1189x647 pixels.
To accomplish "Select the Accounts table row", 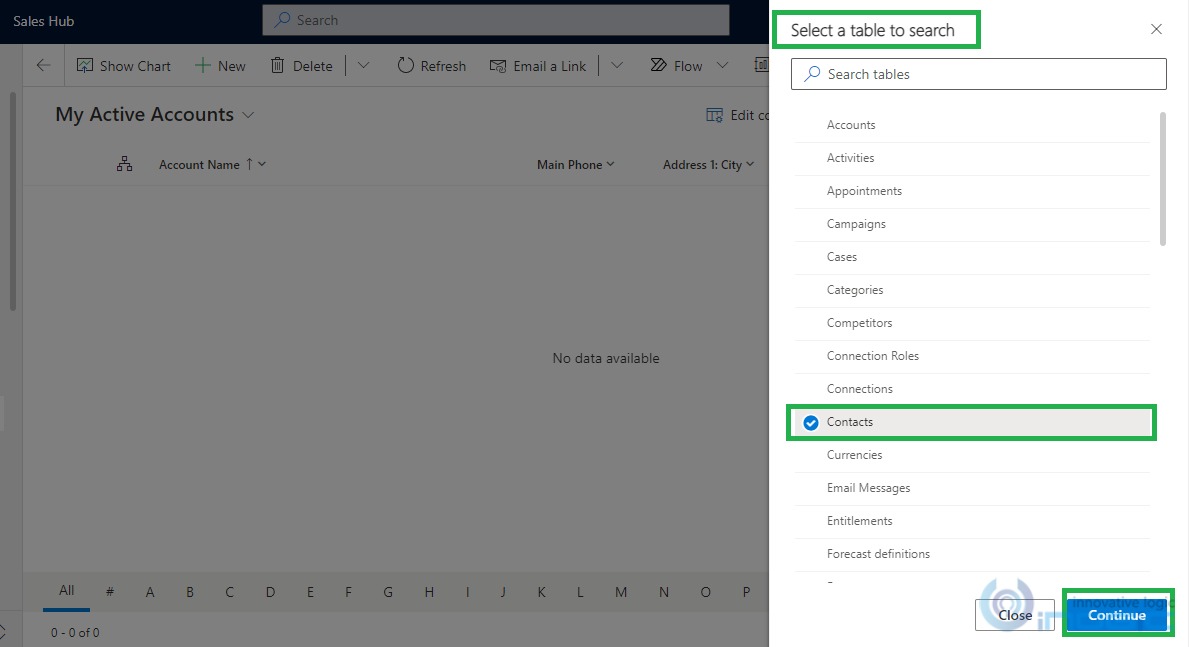I will click(851, 125).
